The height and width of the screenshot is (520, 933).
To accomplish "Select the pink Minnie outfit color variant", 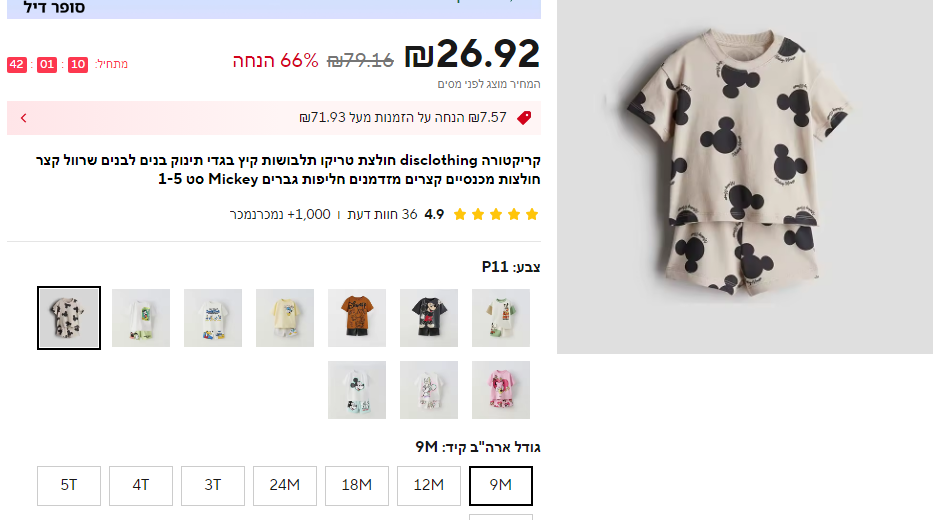I will click(501, 390).
